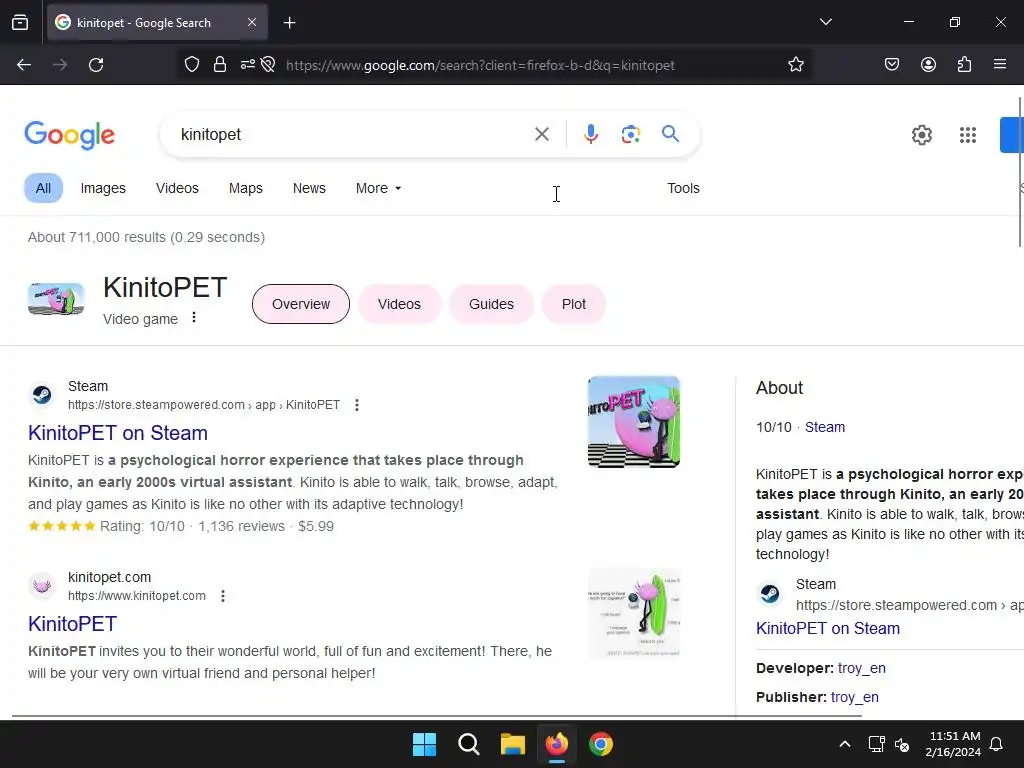
Task: Open the kinitopet.com KinitoPET result
Action: point(72,624)
